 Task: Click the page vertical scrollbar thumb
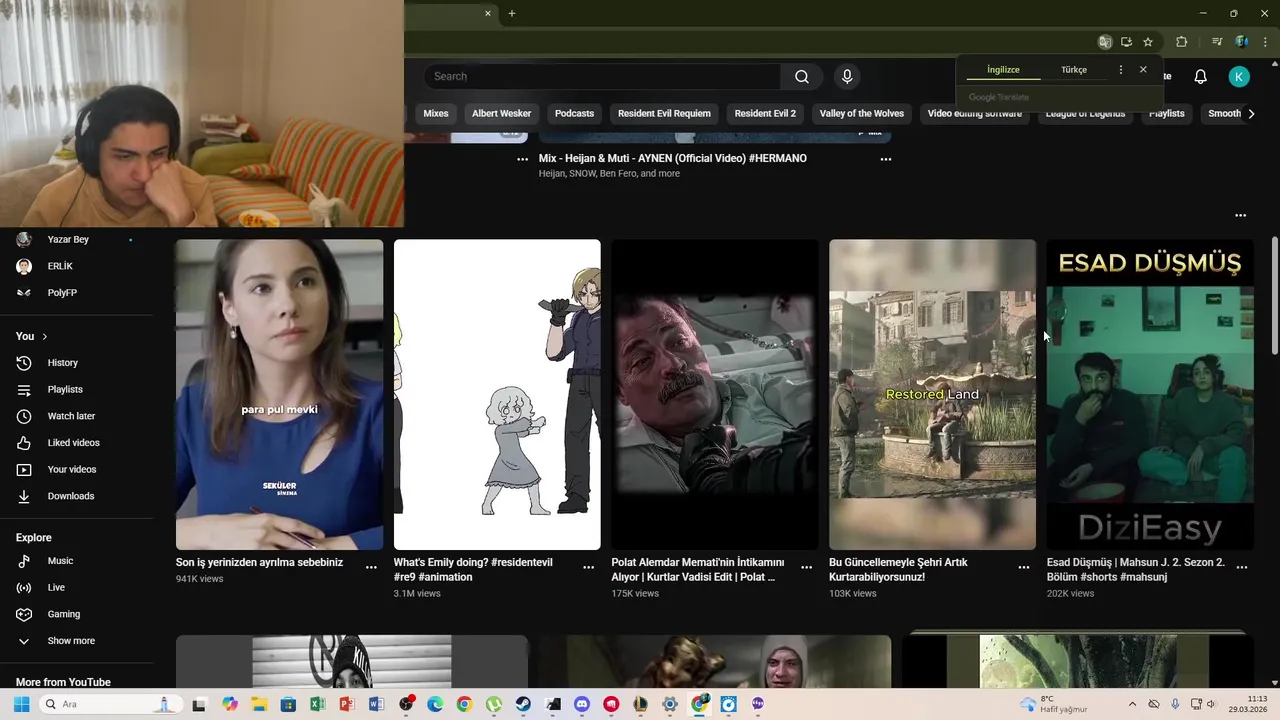tap(1274, 295)
